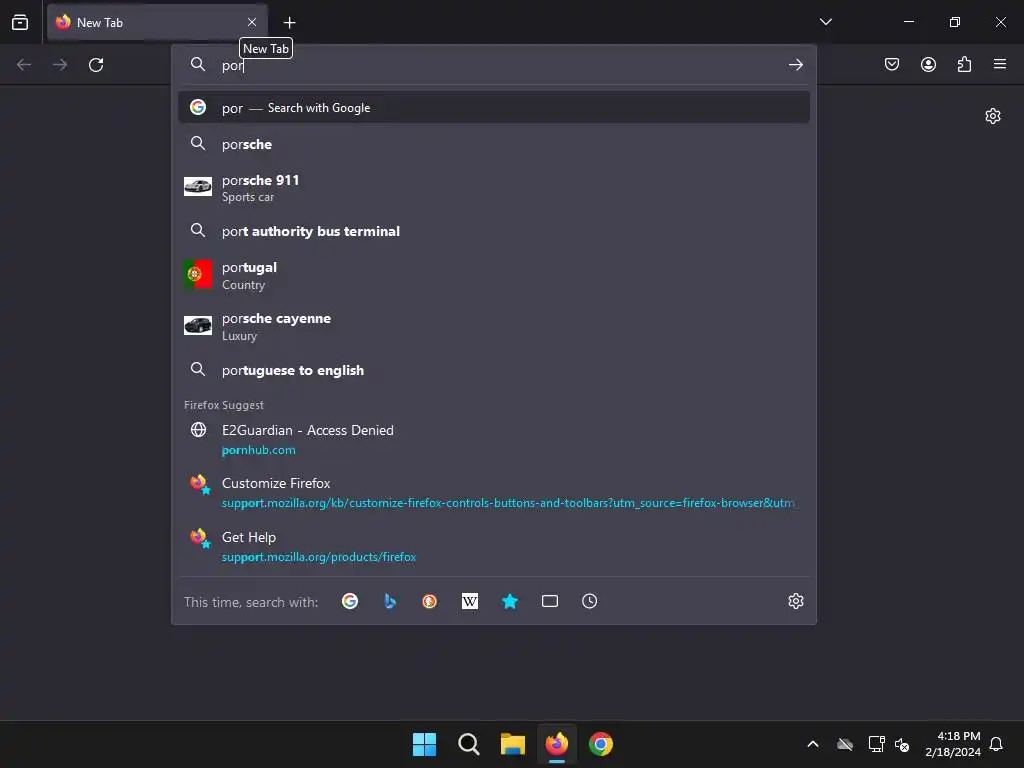This screenshot has height=768, width=1024.
Task: Search this time with Bing
Action: pos(390,601)
